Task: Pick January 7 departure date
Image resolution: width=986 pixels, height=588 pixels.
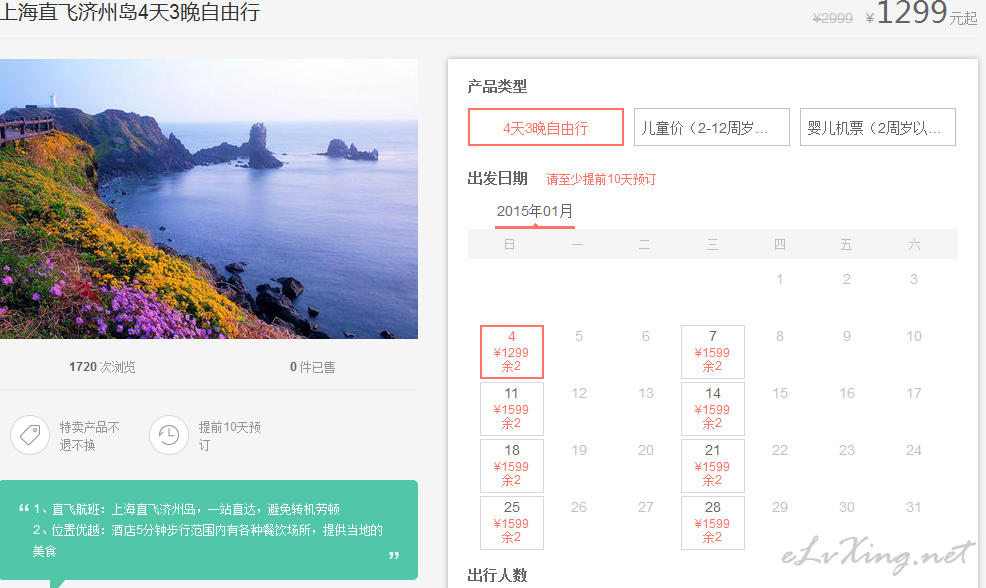Action: click(x=712, y=352)
